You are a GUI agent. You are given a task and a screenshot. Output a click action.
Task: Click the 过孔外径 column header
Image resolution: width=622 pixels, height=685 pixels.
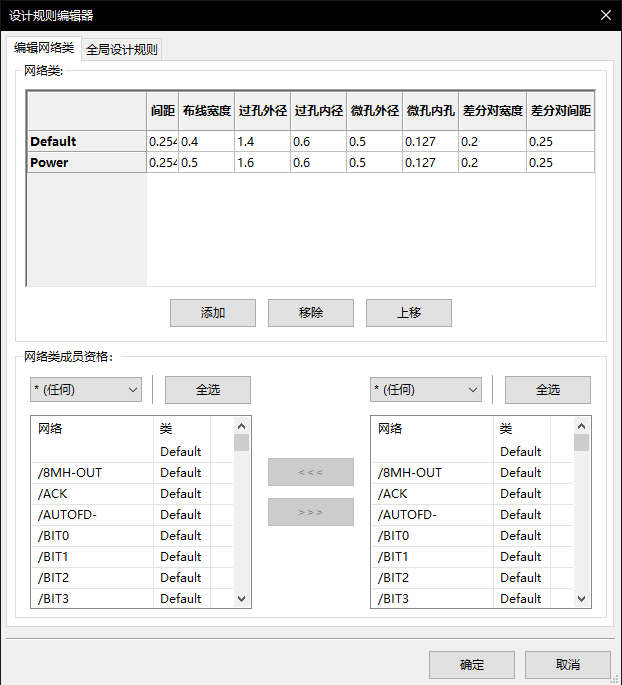(263, 111)
